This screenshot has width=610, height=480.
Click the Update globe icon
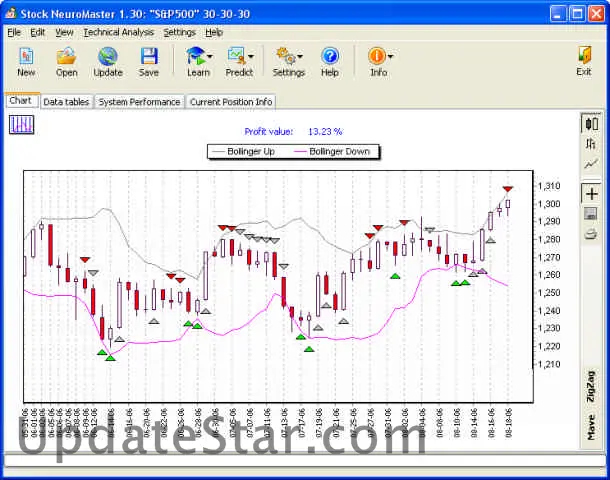[108, 57]
